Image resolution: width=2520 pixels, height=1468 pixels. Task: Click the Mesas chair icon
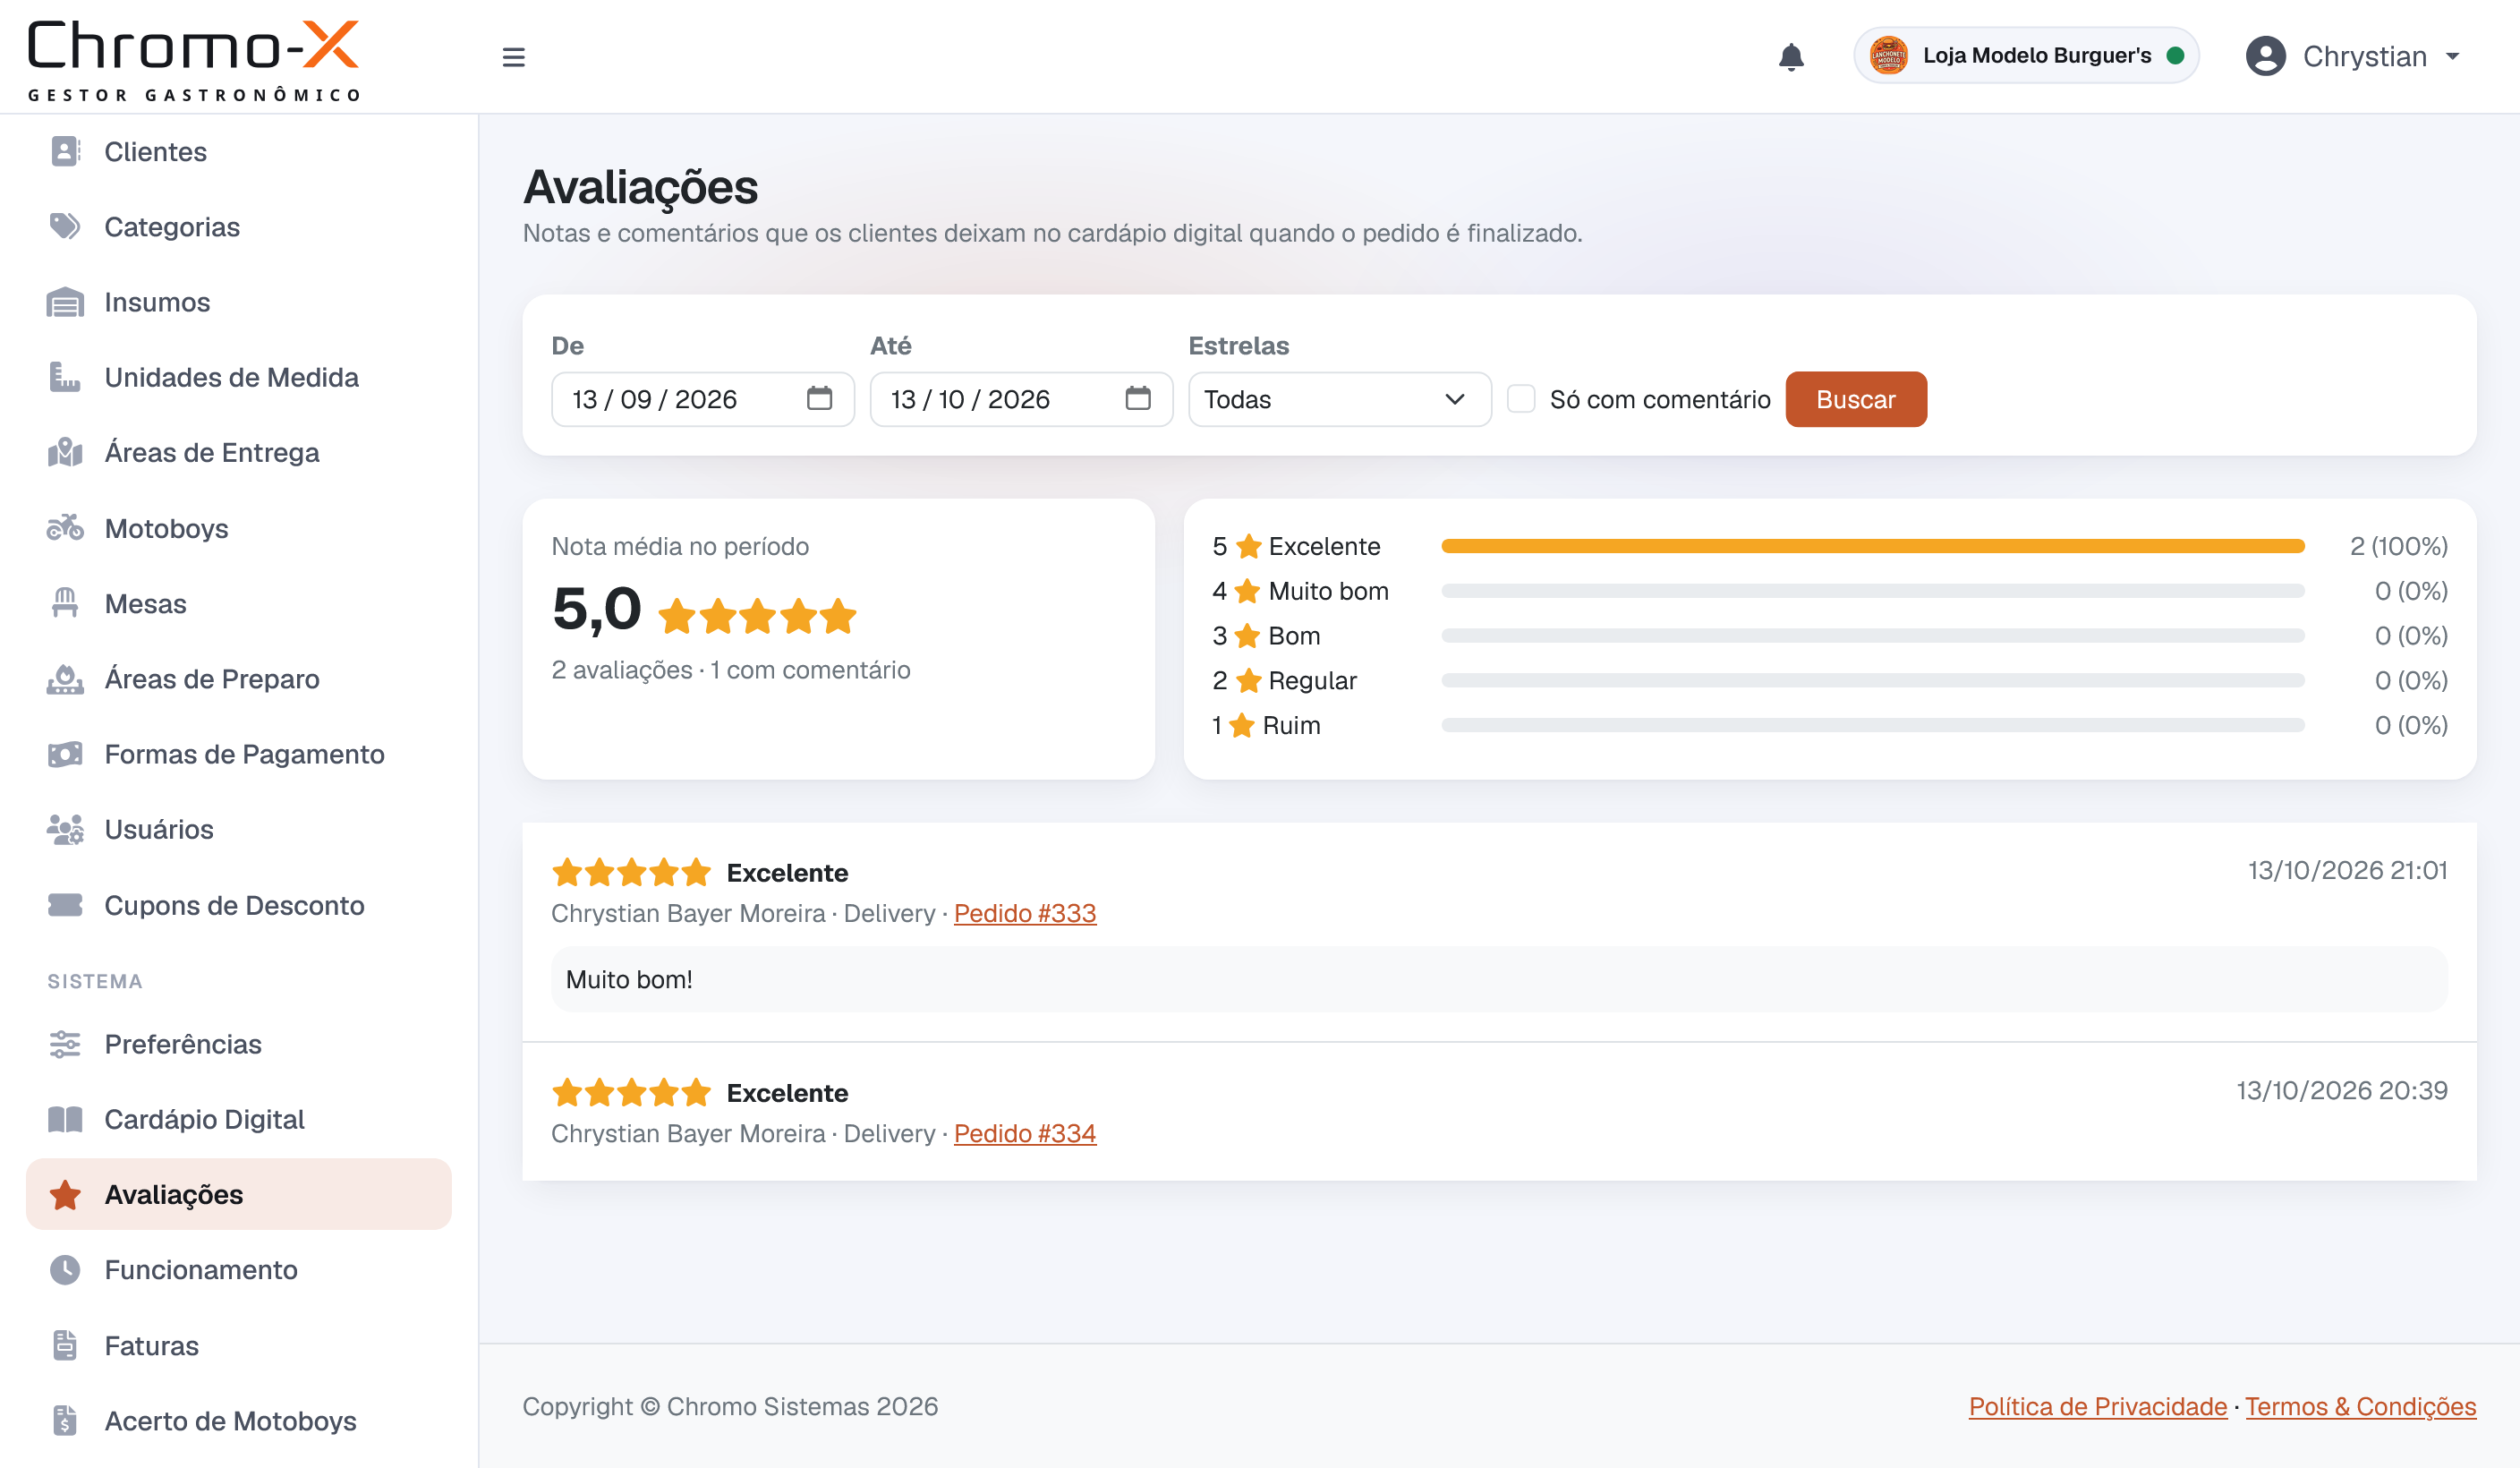(x=65, y=603)
